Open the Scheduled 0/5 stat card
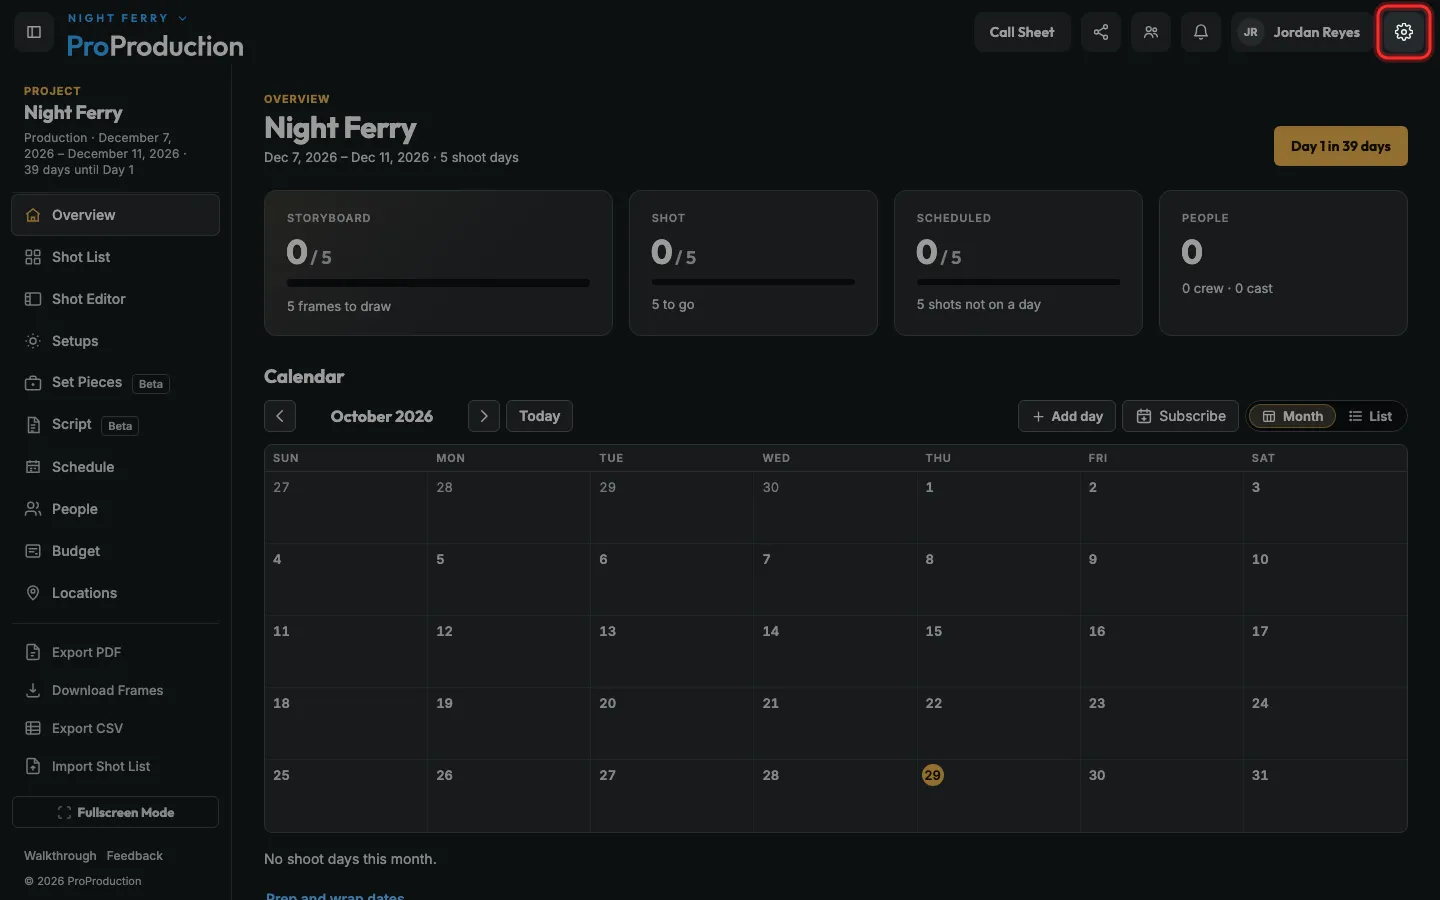Image resolution: width=1440 pixels, height=900 pixels. 1018,263
